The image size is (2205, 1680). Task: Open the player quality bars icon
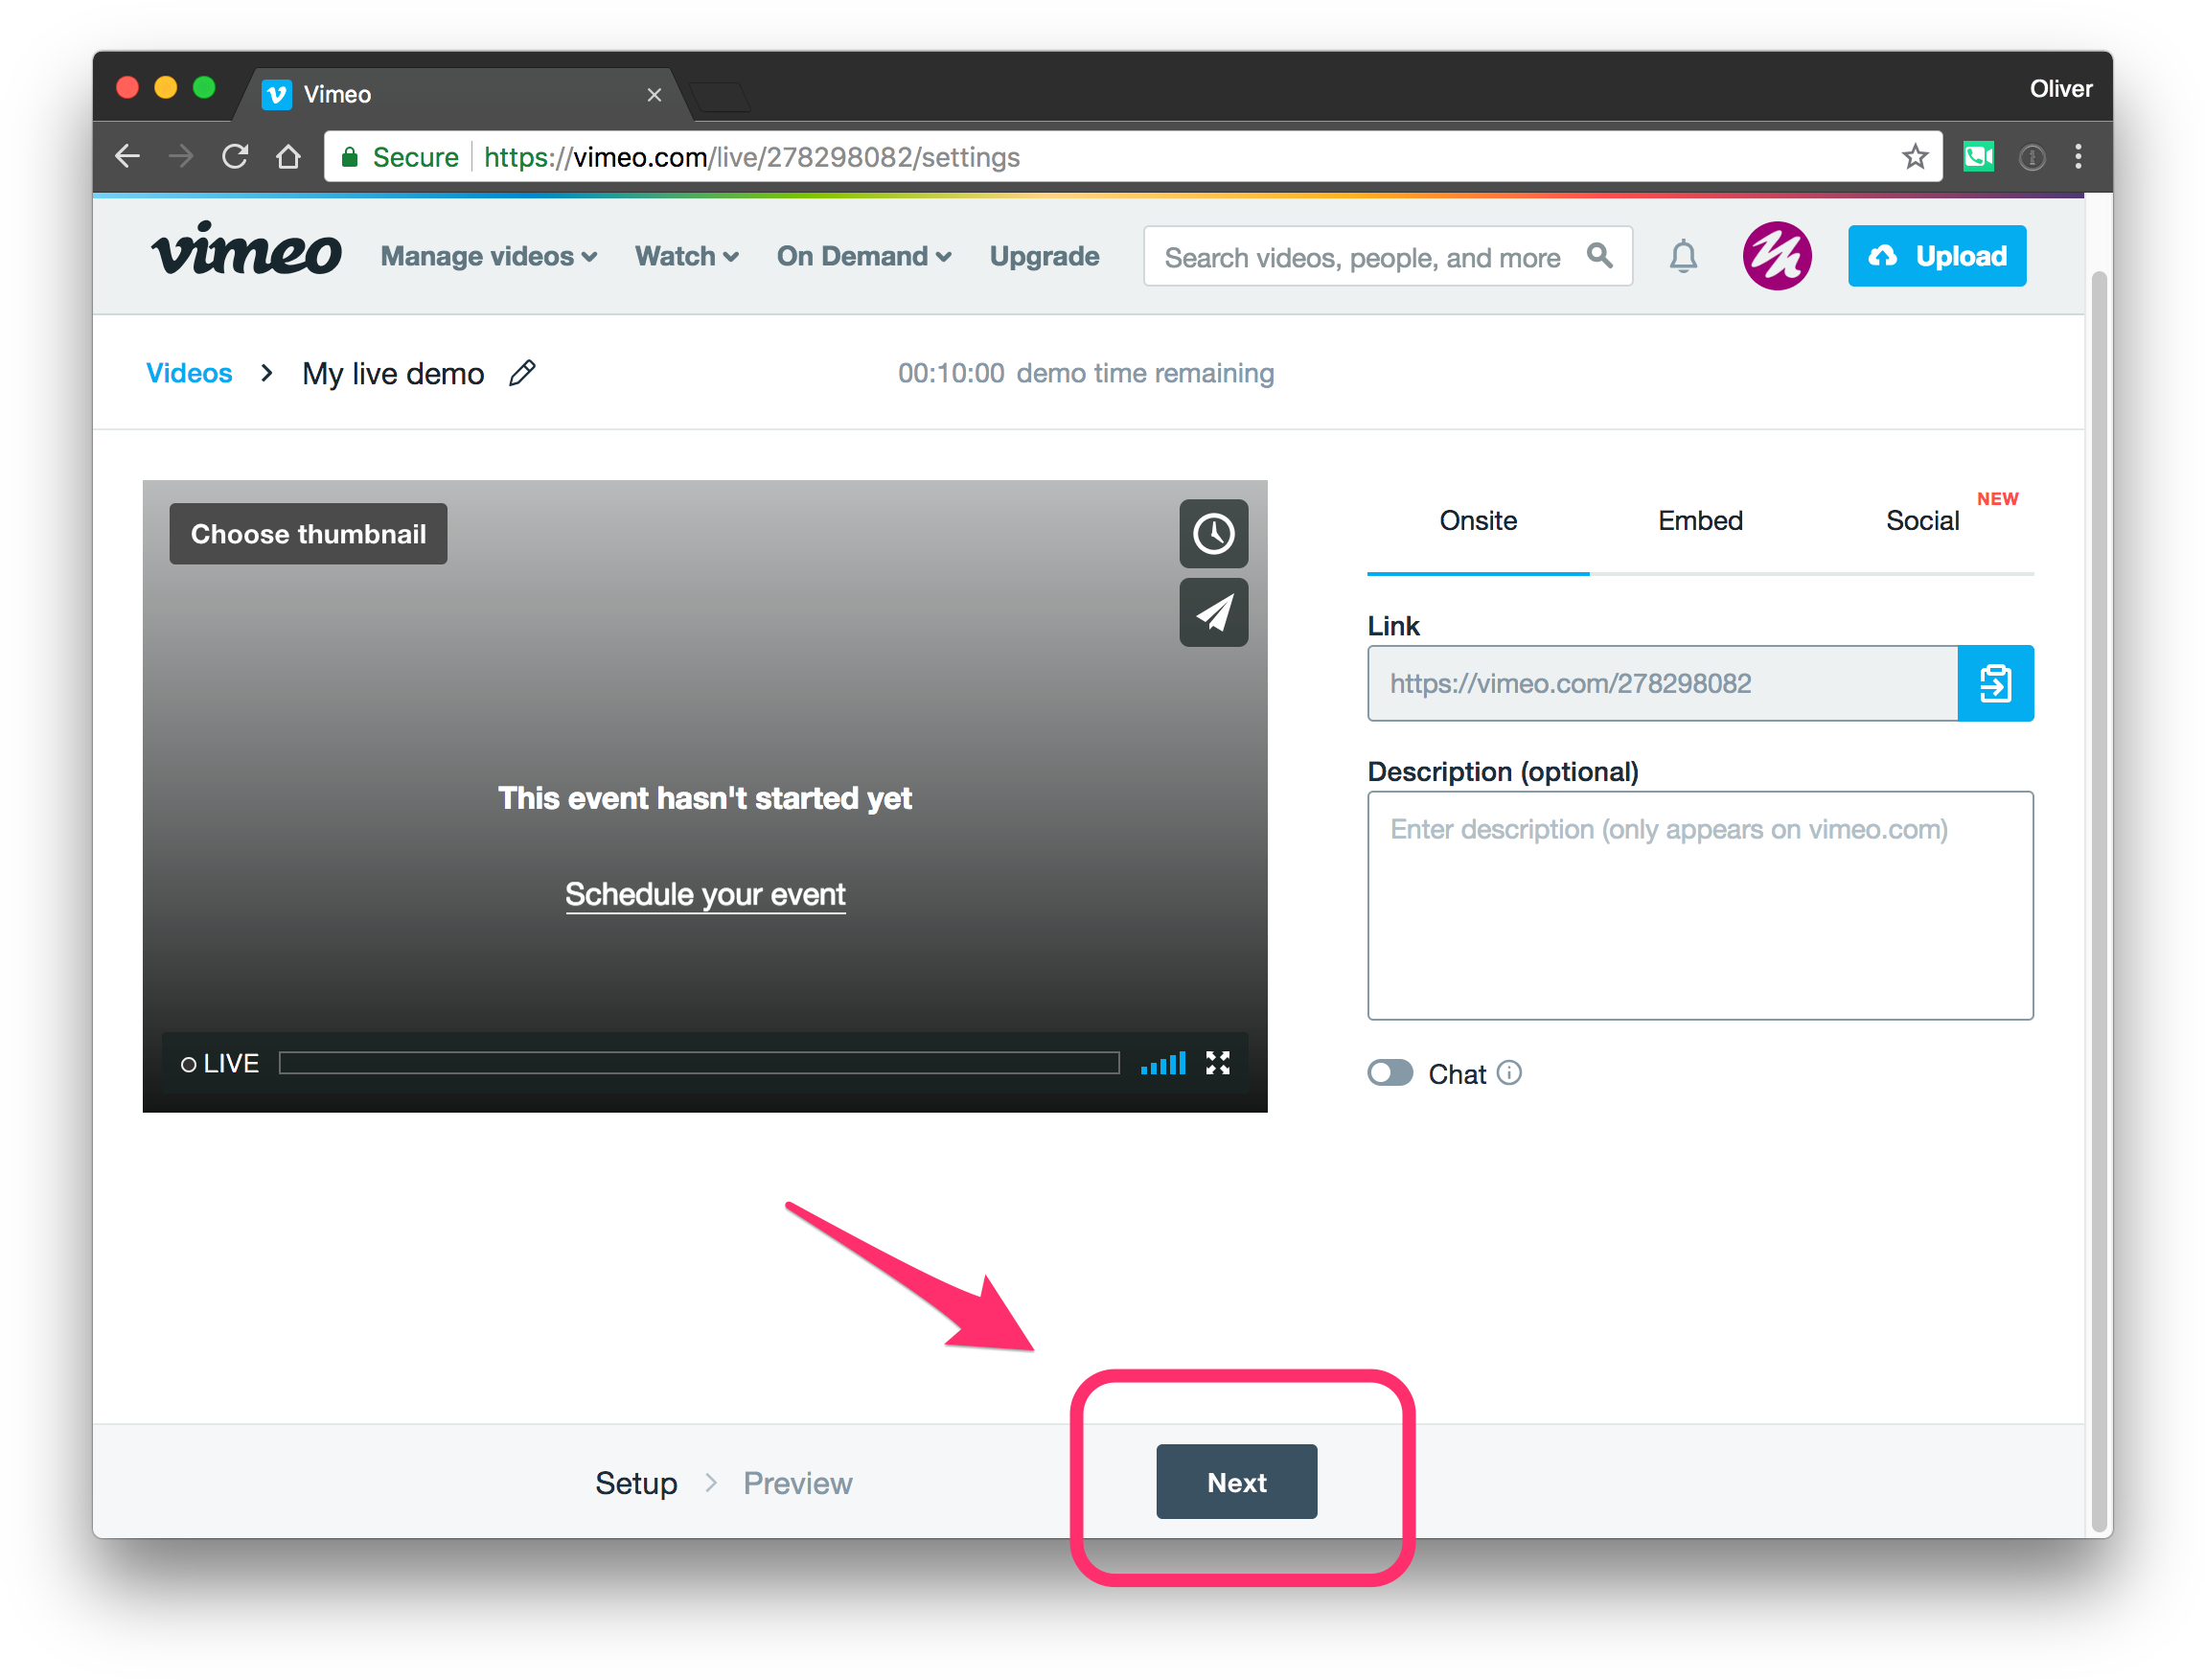[x=1163, y=1063]
